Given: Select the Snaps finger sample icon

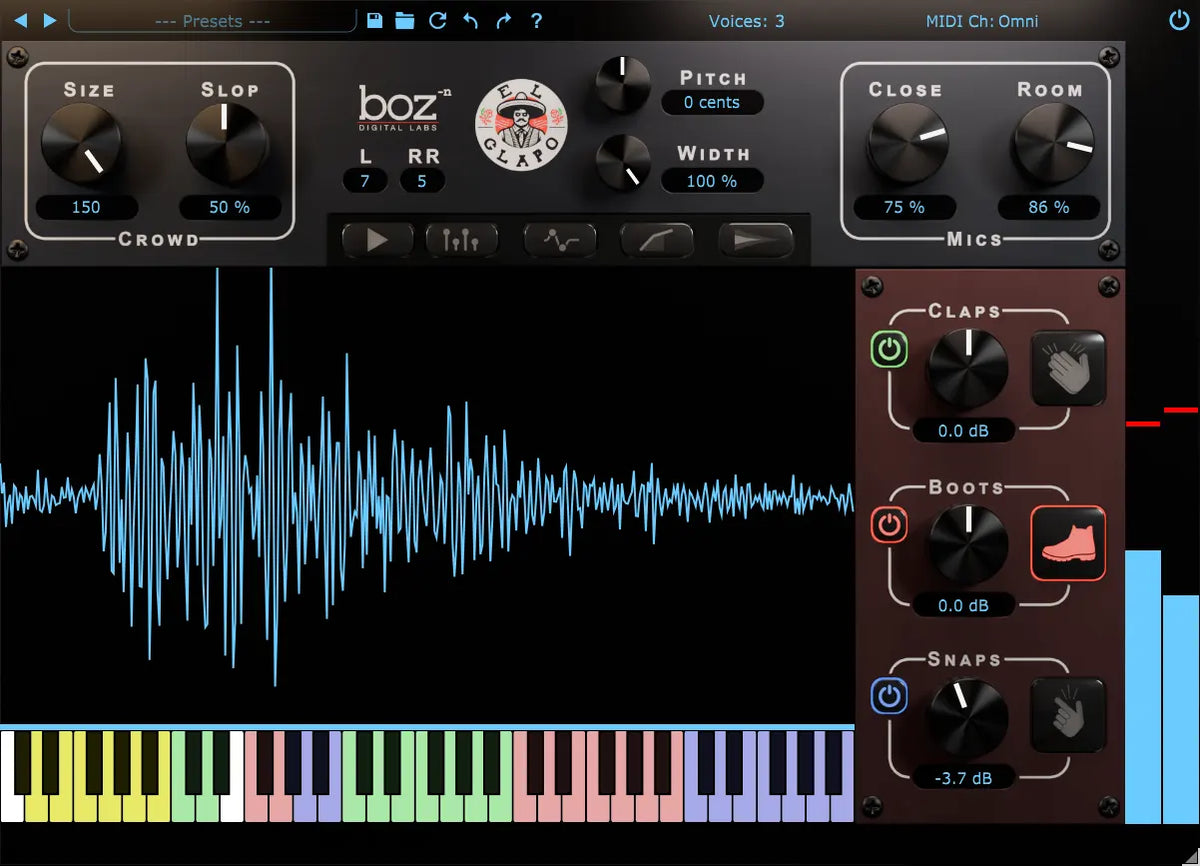Looking at the screenshot, I should (1068, 716).
